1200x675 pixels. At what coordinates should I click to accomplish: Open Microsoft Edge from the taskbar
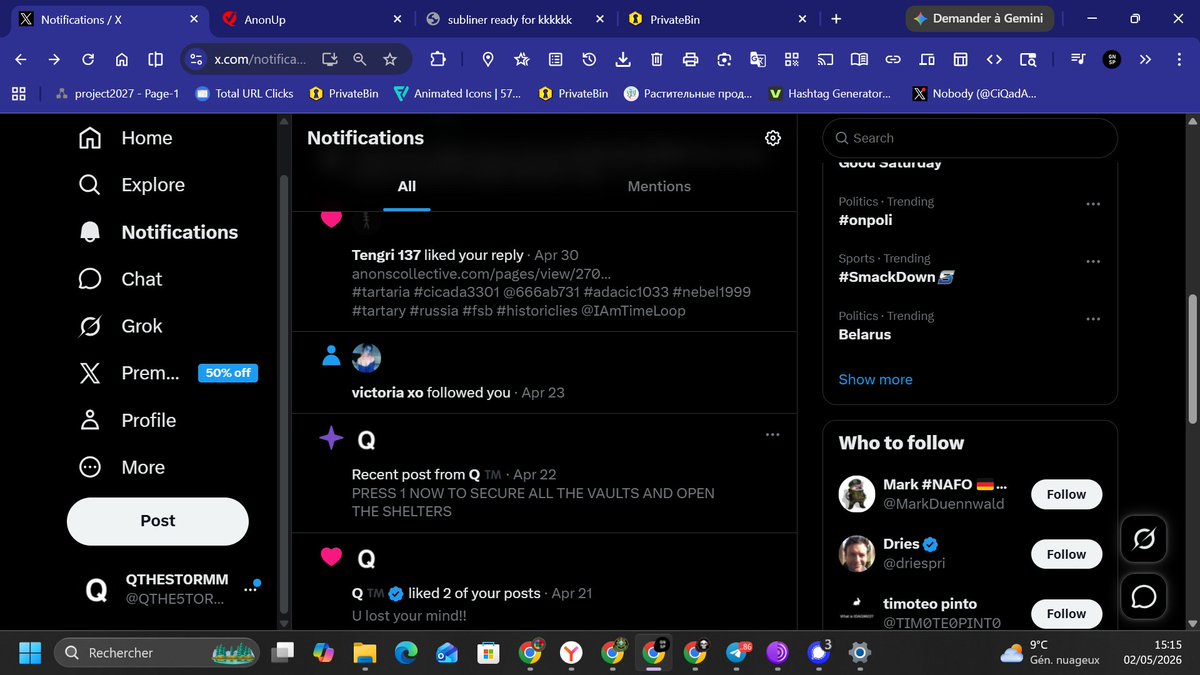tap(405, 653)
